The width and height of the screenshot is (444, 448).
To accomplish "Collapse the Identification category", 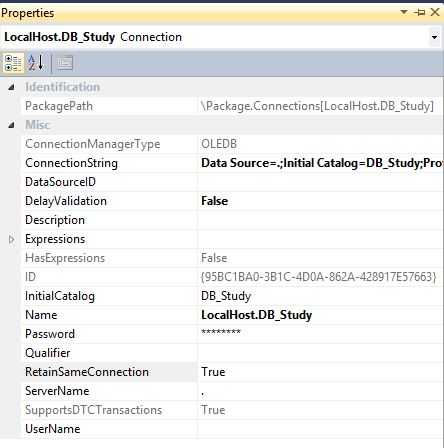I will (x=12, y=87).
